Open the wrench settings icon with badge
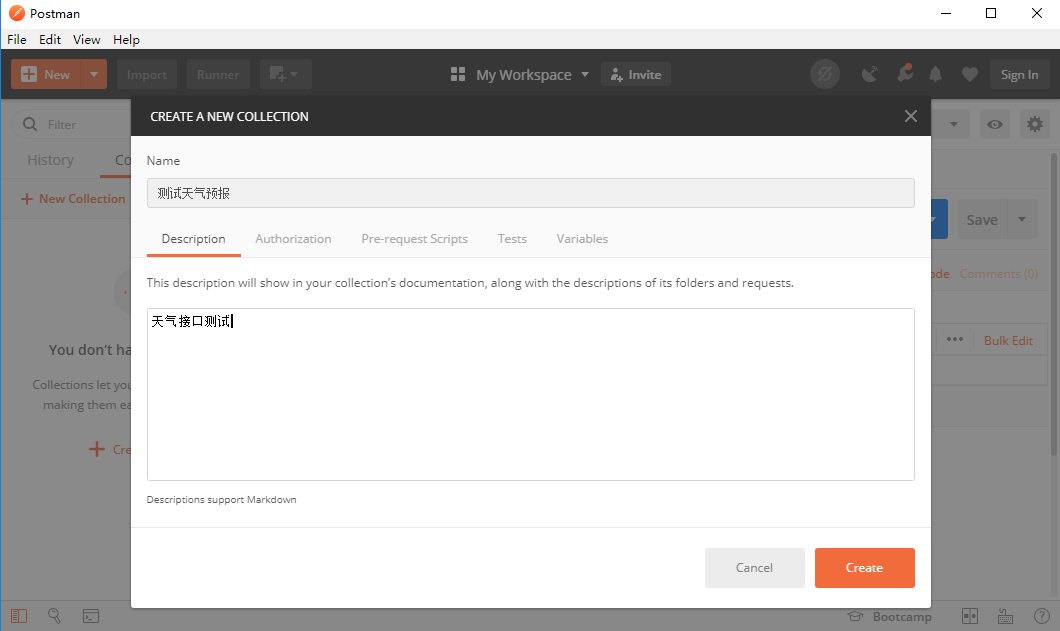Viewport: 1060px width, 631px height. point(905,73)
